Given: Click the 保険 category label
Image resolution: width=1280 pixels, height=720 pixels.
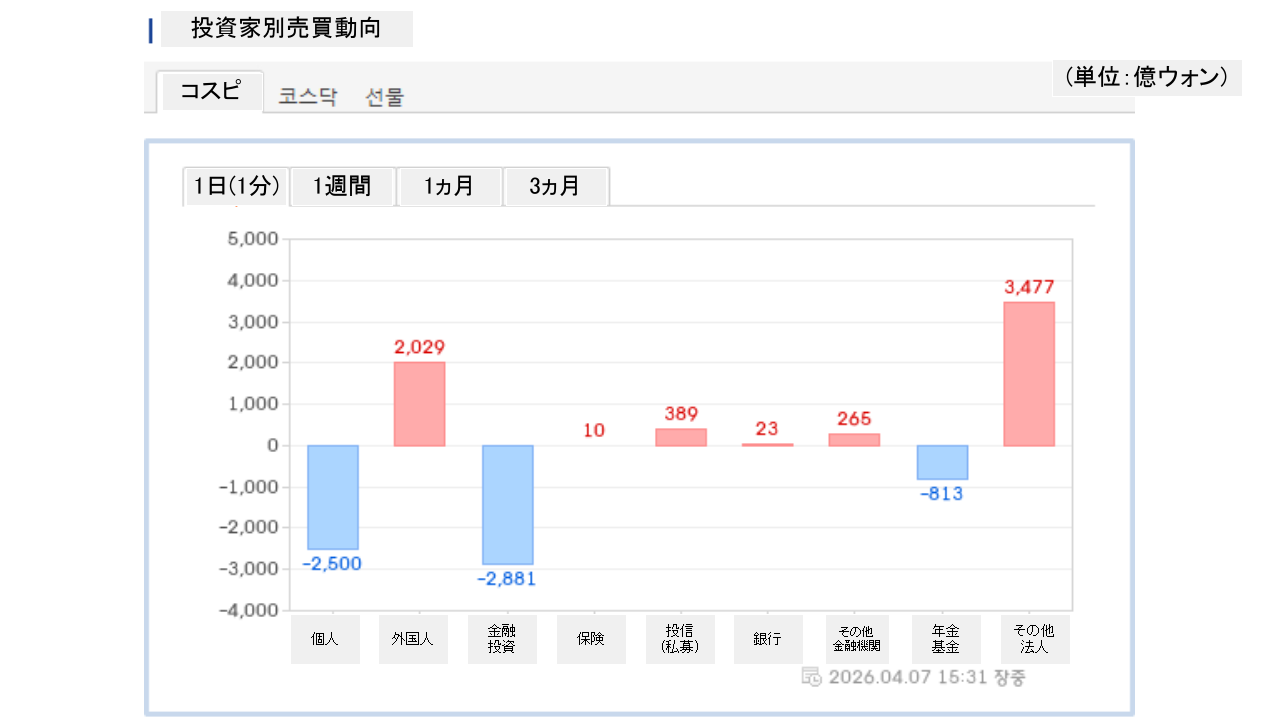Looking at the screenshot, I should (591, 639).
